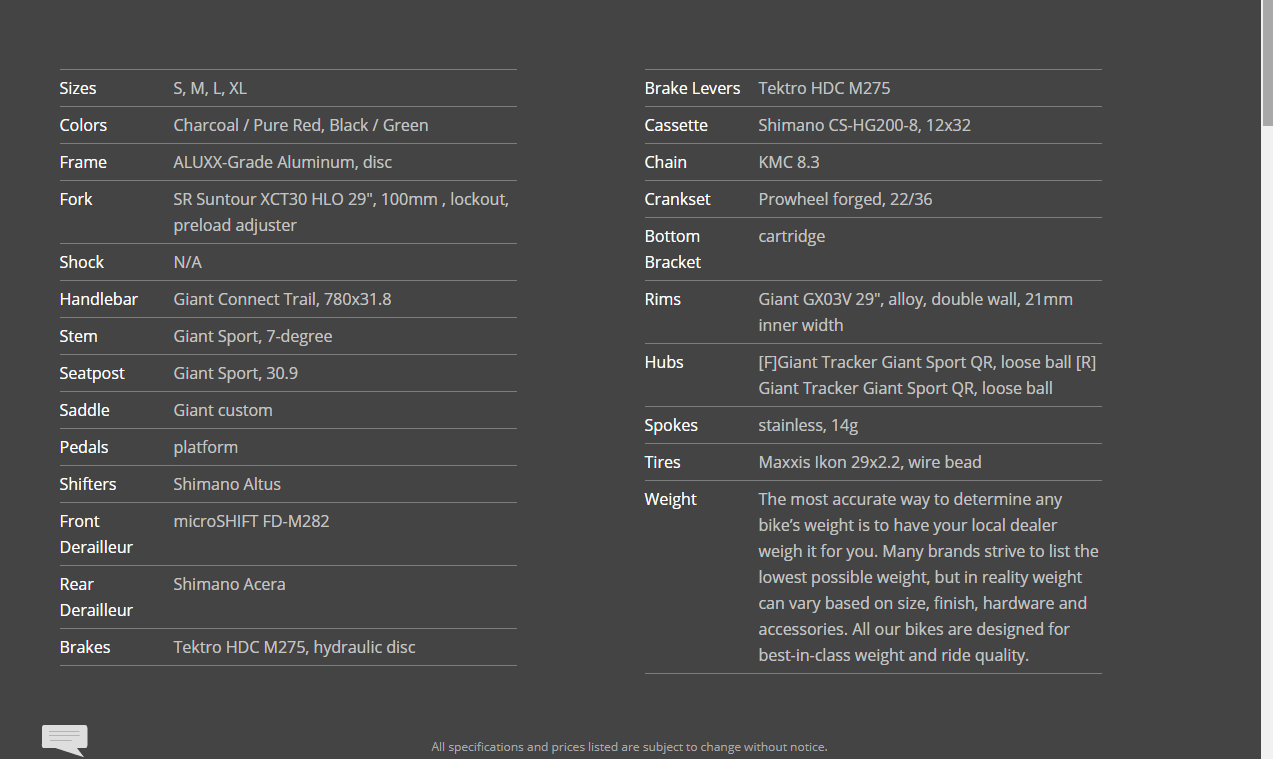Select the Sizes row label

[x=78, y=88]
